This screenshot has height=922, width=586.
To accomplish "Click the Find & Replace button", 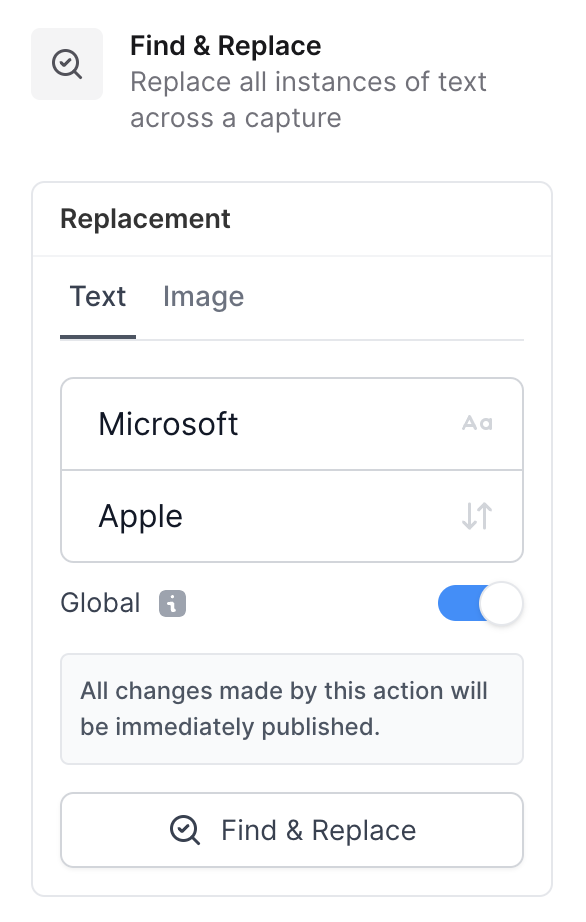I will click(x=292, y=830).
